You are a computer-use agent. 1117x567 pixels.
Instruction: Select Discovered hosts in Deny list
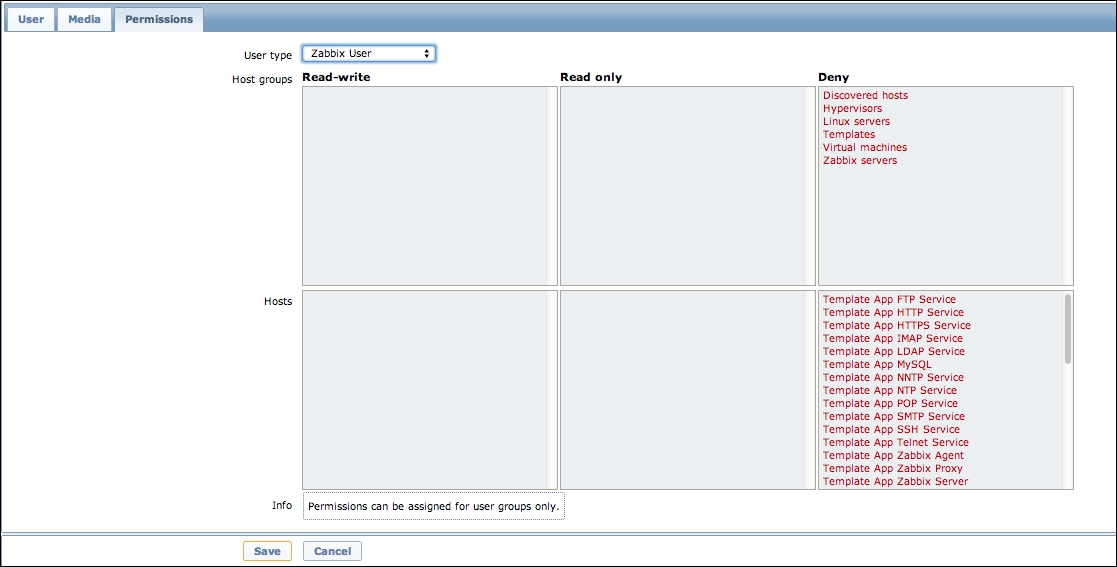tap(865, 96)
